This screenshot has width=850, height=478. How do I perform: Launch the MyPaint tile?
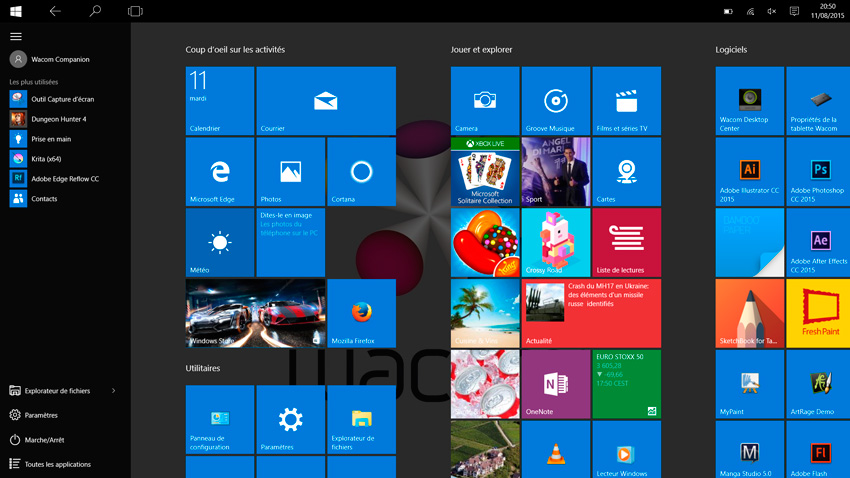[x=750, y=384]
